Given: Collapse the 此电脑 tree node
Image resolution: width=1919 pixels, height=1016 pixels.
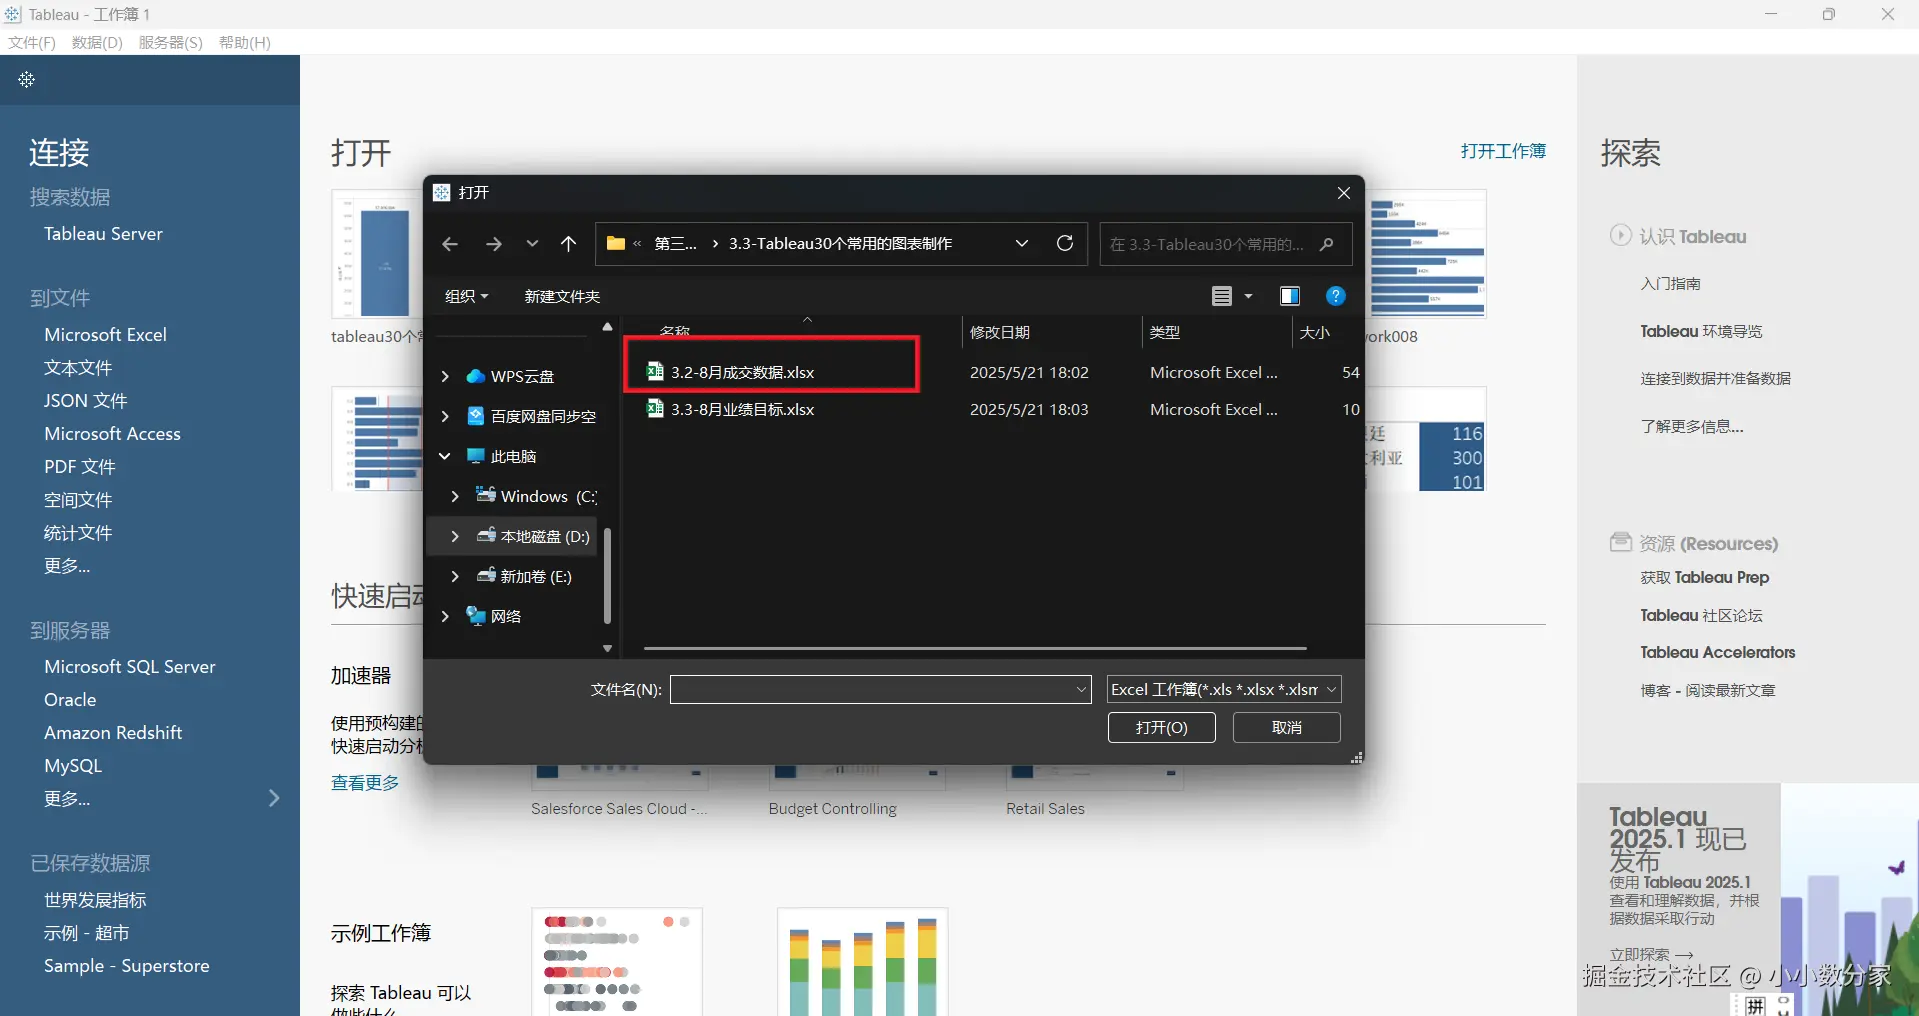Looking at the screenshot, I should tap(445, 456).
